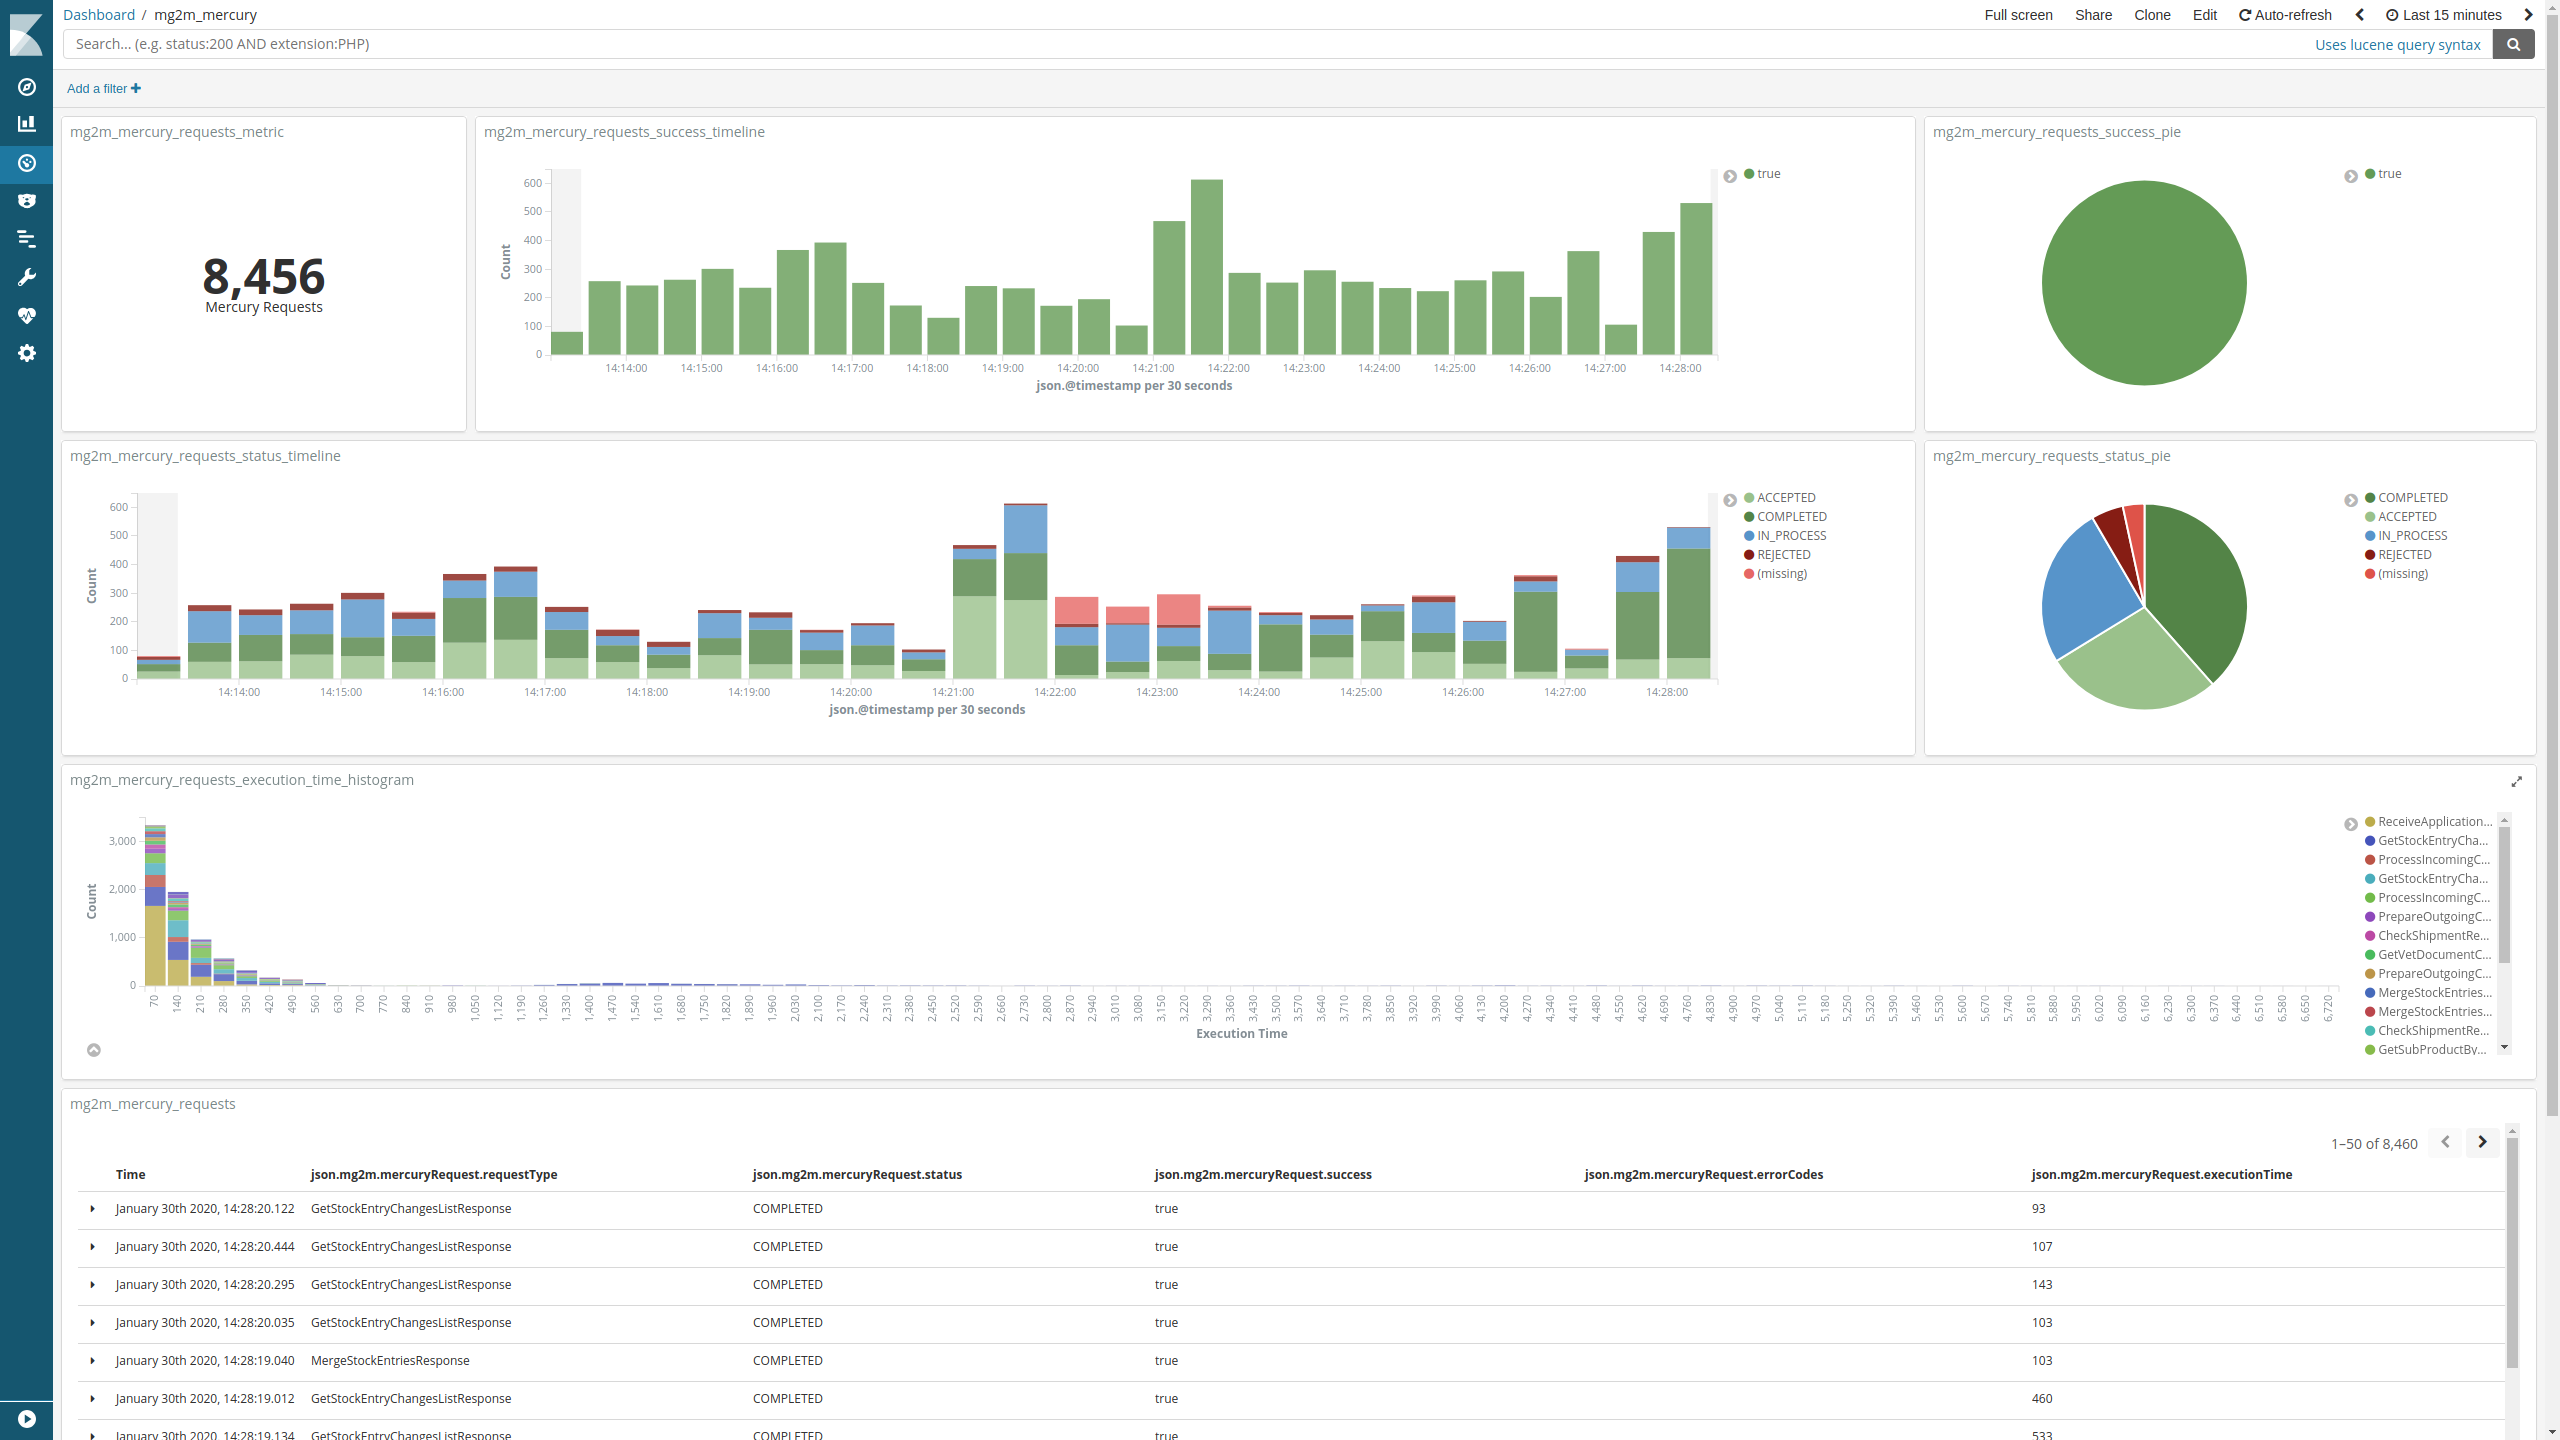This screenshot has height=1440, width=2560.
Task: Go to next page of mg2m_mercury_requests table
Action: pyautogui.click(x=2482, y=1142)
